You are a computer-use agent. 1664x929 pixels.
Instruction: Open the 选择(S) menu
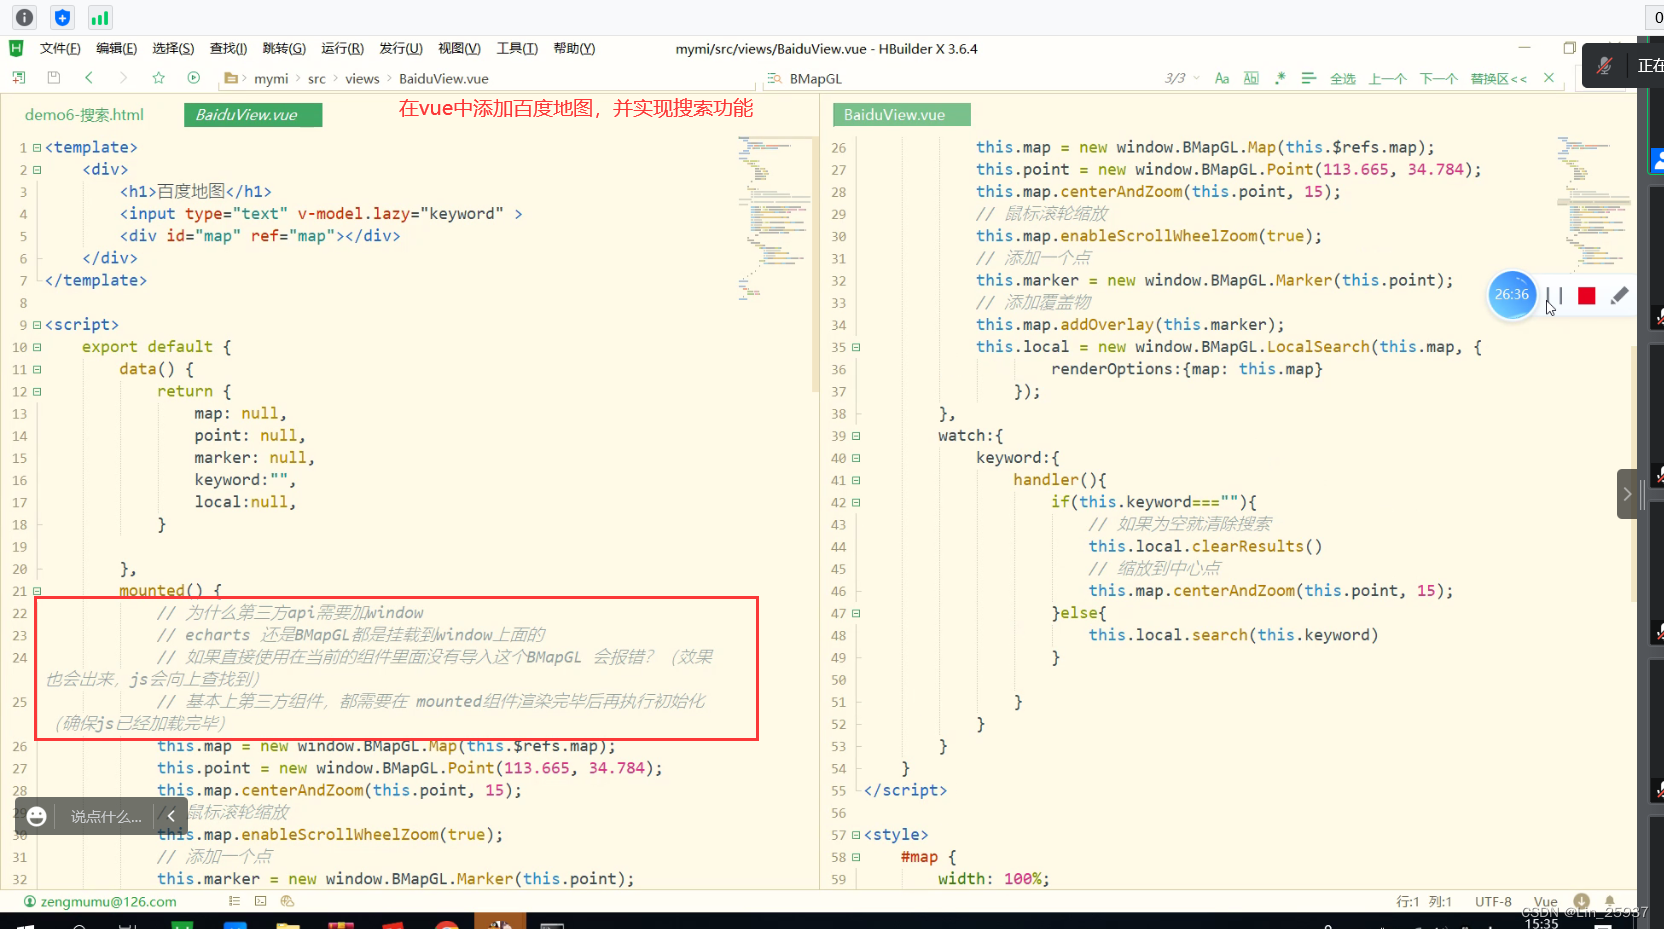(x=173, y=48)
